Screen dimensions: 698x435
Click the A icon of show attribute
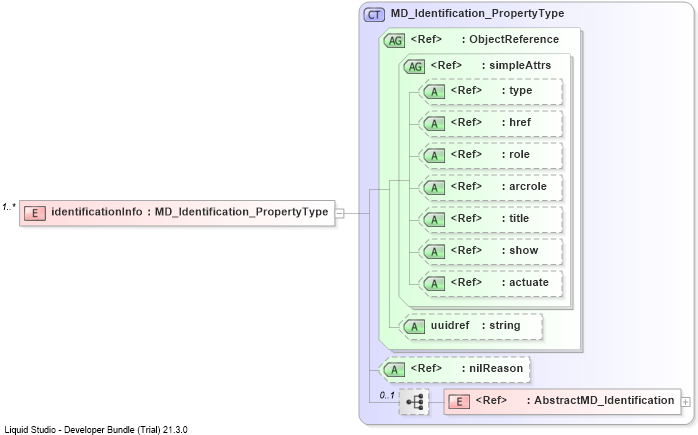[434, 252]
